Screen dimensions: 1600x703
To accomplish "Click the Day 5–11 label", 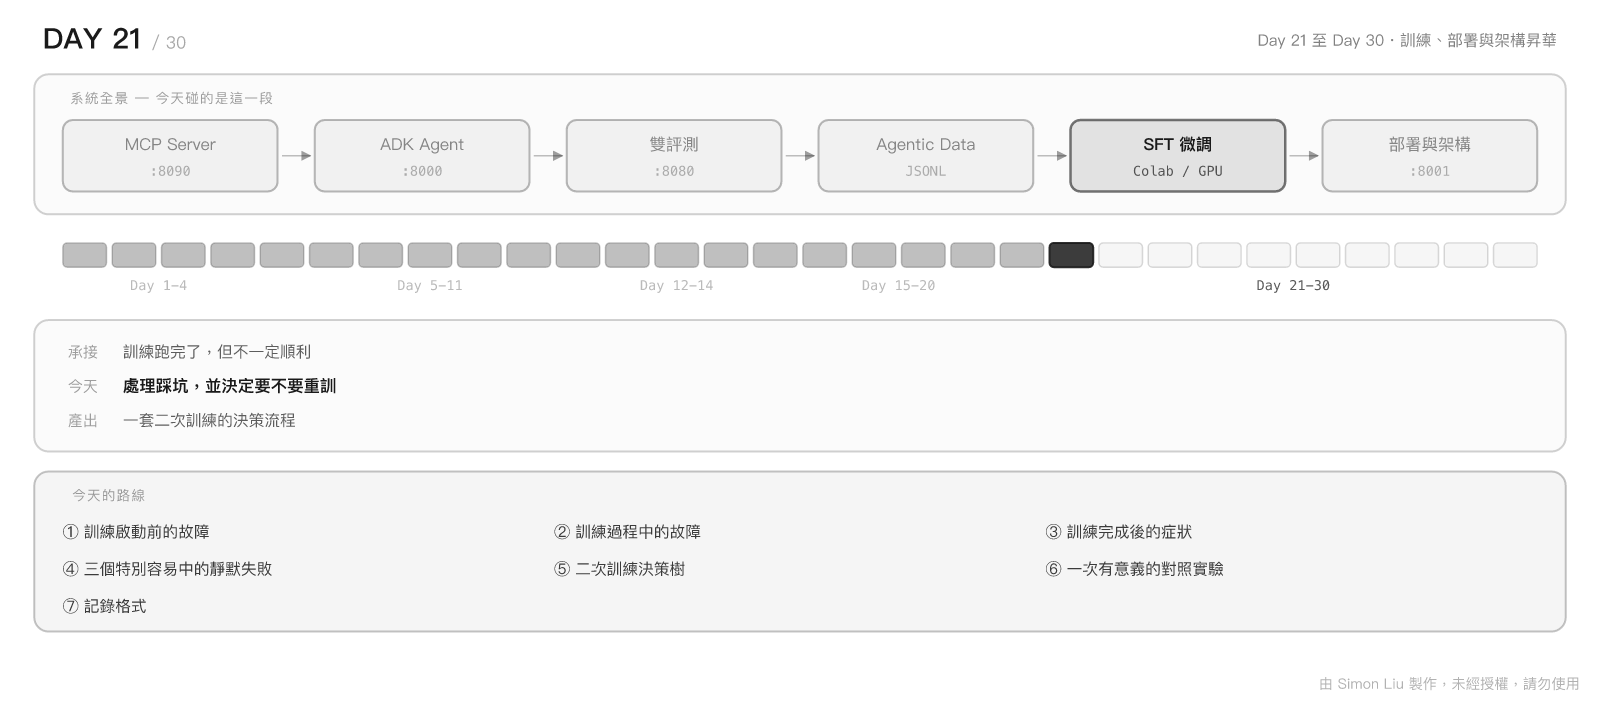I will [x=429, y=286].
